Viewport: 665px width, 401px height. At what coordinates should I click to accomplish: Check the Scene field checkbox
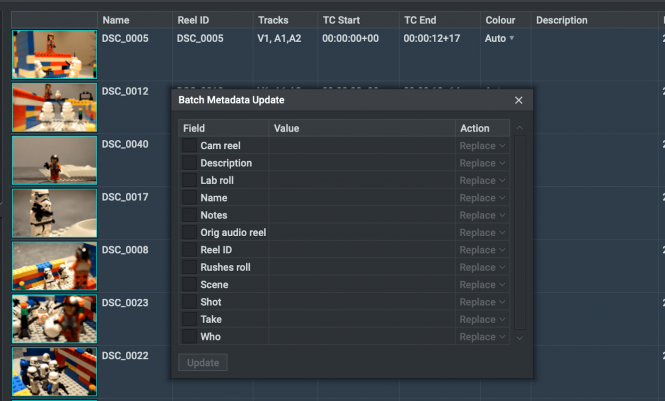click(x=189, y=284)
